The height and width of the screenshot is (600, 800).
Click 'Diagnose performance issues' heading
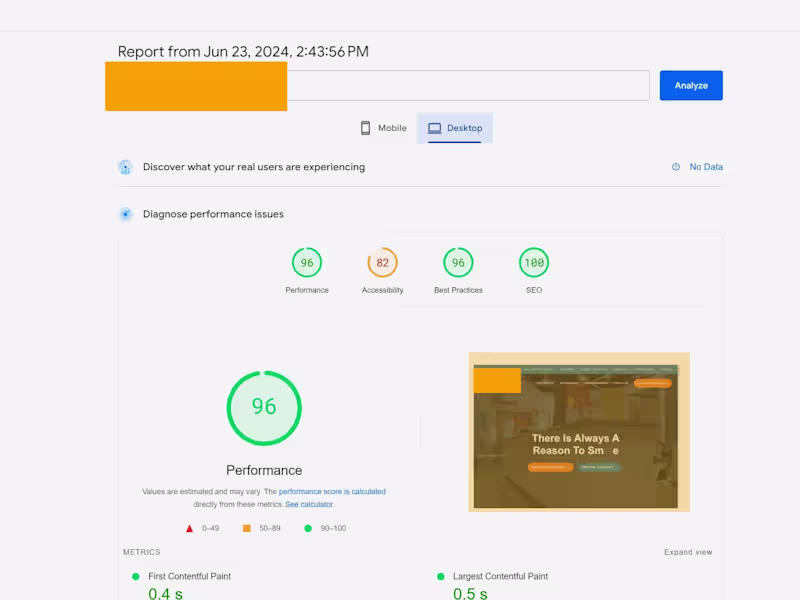pyautogui.click(x=213, y=214)
